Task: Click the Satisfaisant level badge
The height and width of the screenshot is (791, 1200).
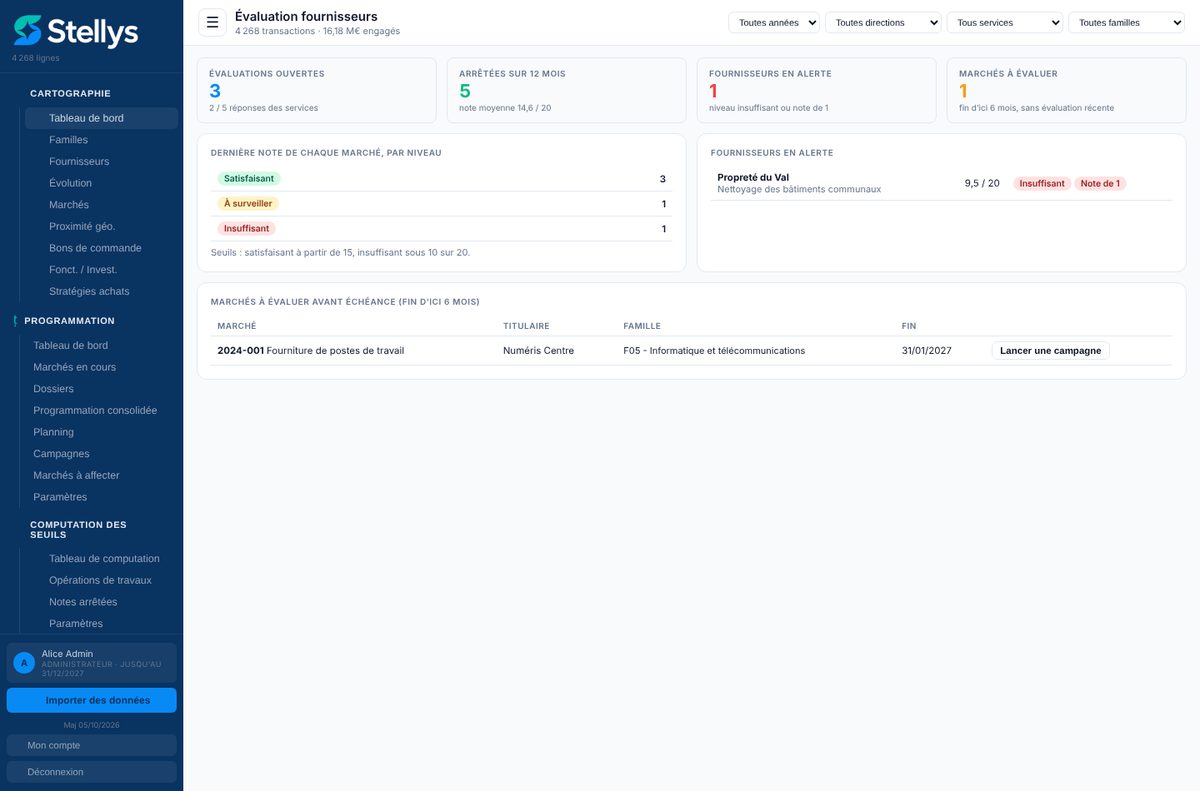Action: [249, 179]
